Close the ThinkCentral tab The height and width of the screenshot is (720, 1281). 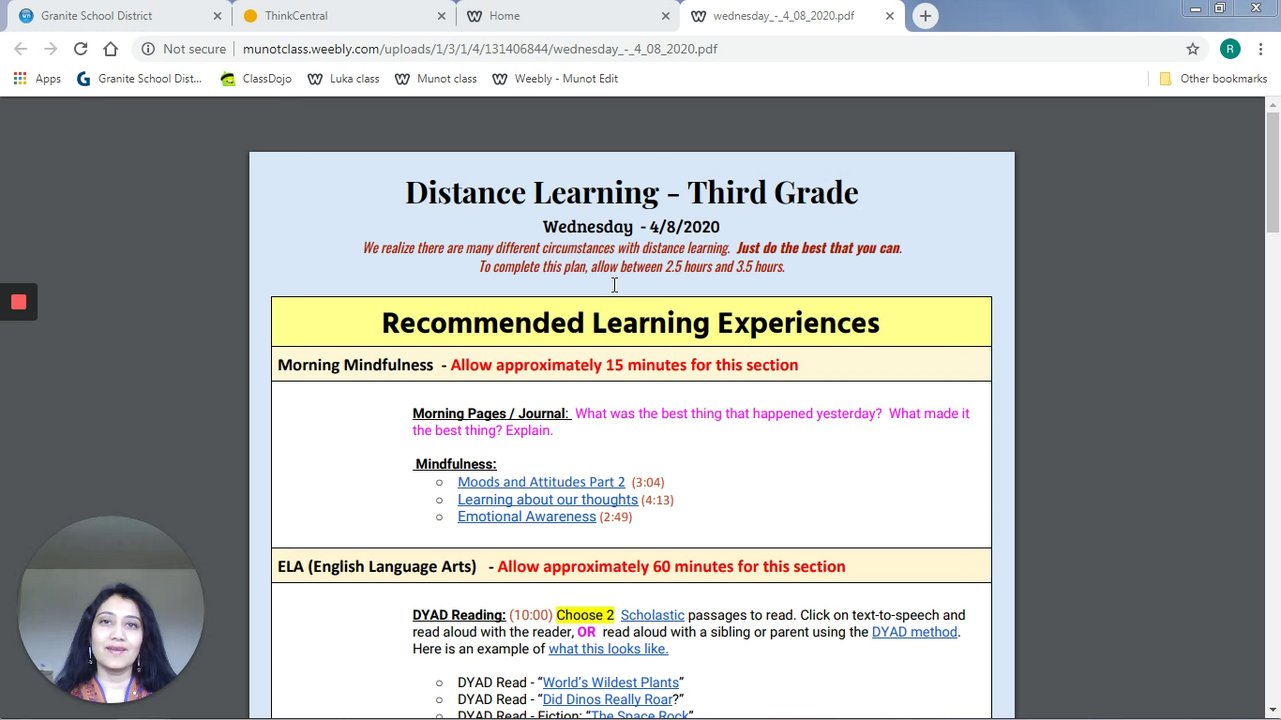click(x=441, y=16)
